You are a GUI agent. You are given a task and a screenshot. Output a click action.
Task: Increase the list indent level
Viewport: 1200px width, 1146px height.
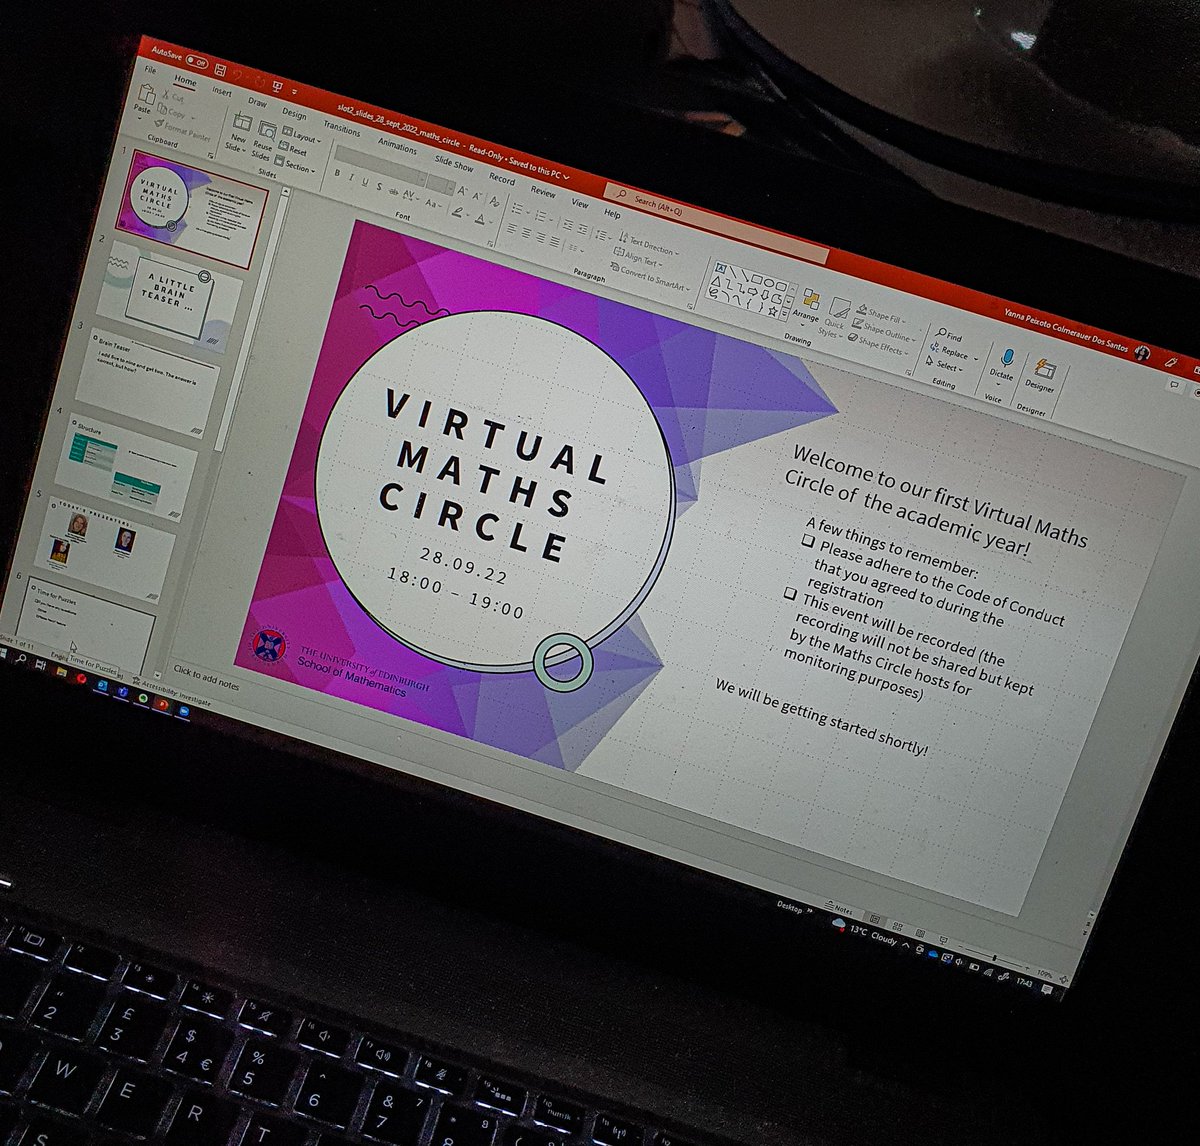pyautogui.click(x=583, y=229)
